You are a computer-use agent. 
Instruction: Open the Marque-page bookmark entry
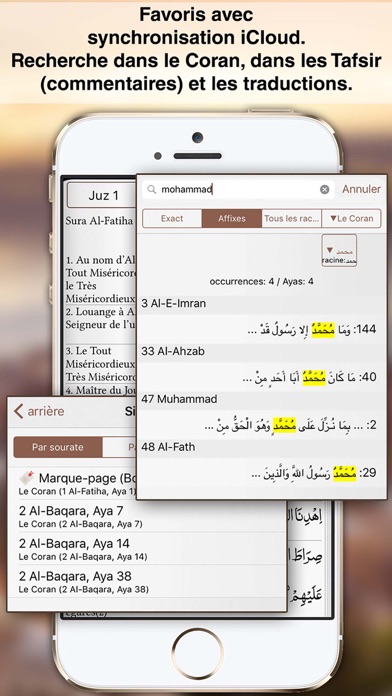coord(78,483)
